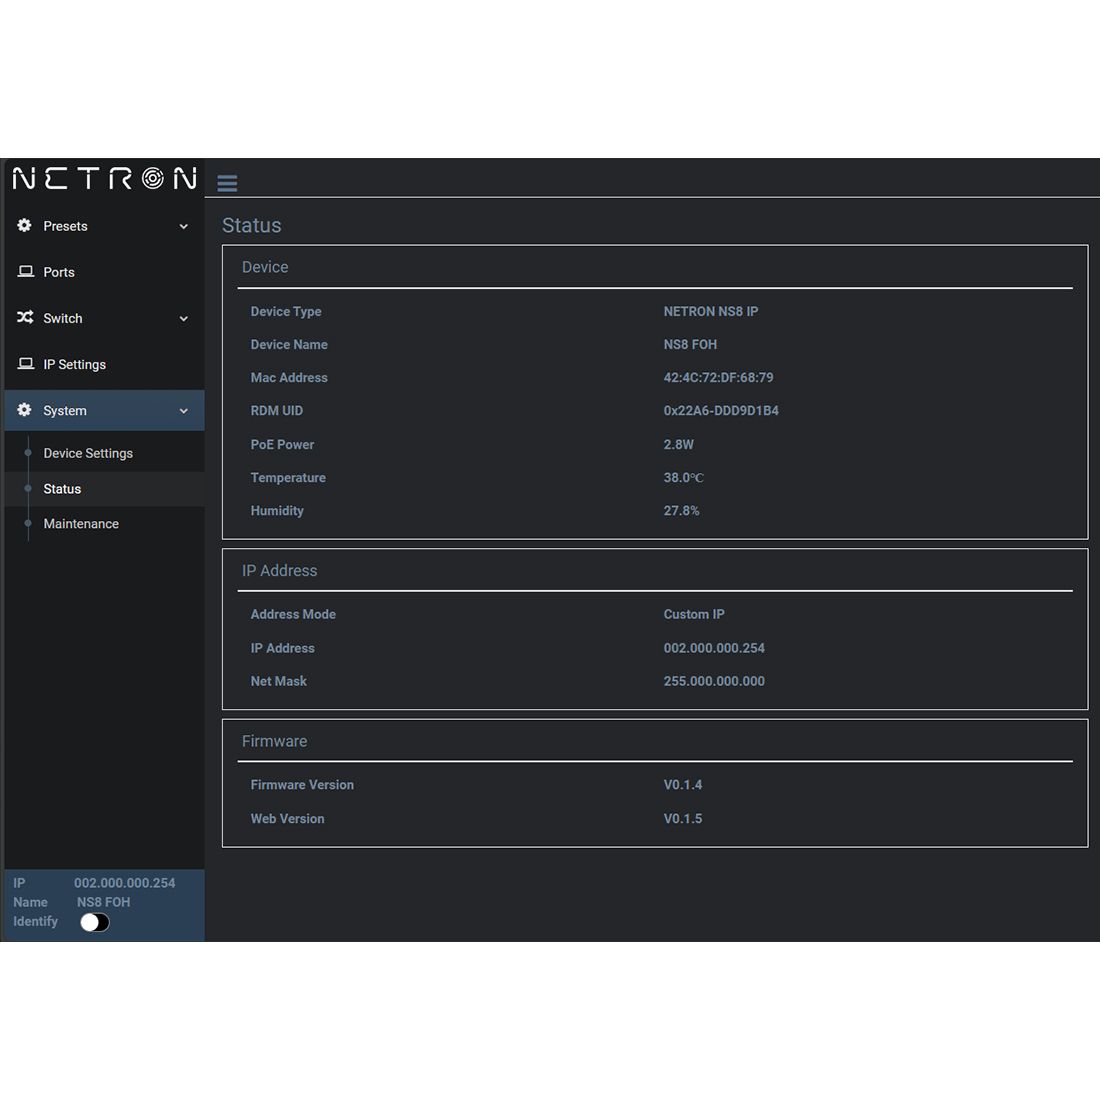Viewport: 1100px width, 1100px height.
Task: Click the sidebar IP address 002.000.000.254
Action: pos(124,883)
